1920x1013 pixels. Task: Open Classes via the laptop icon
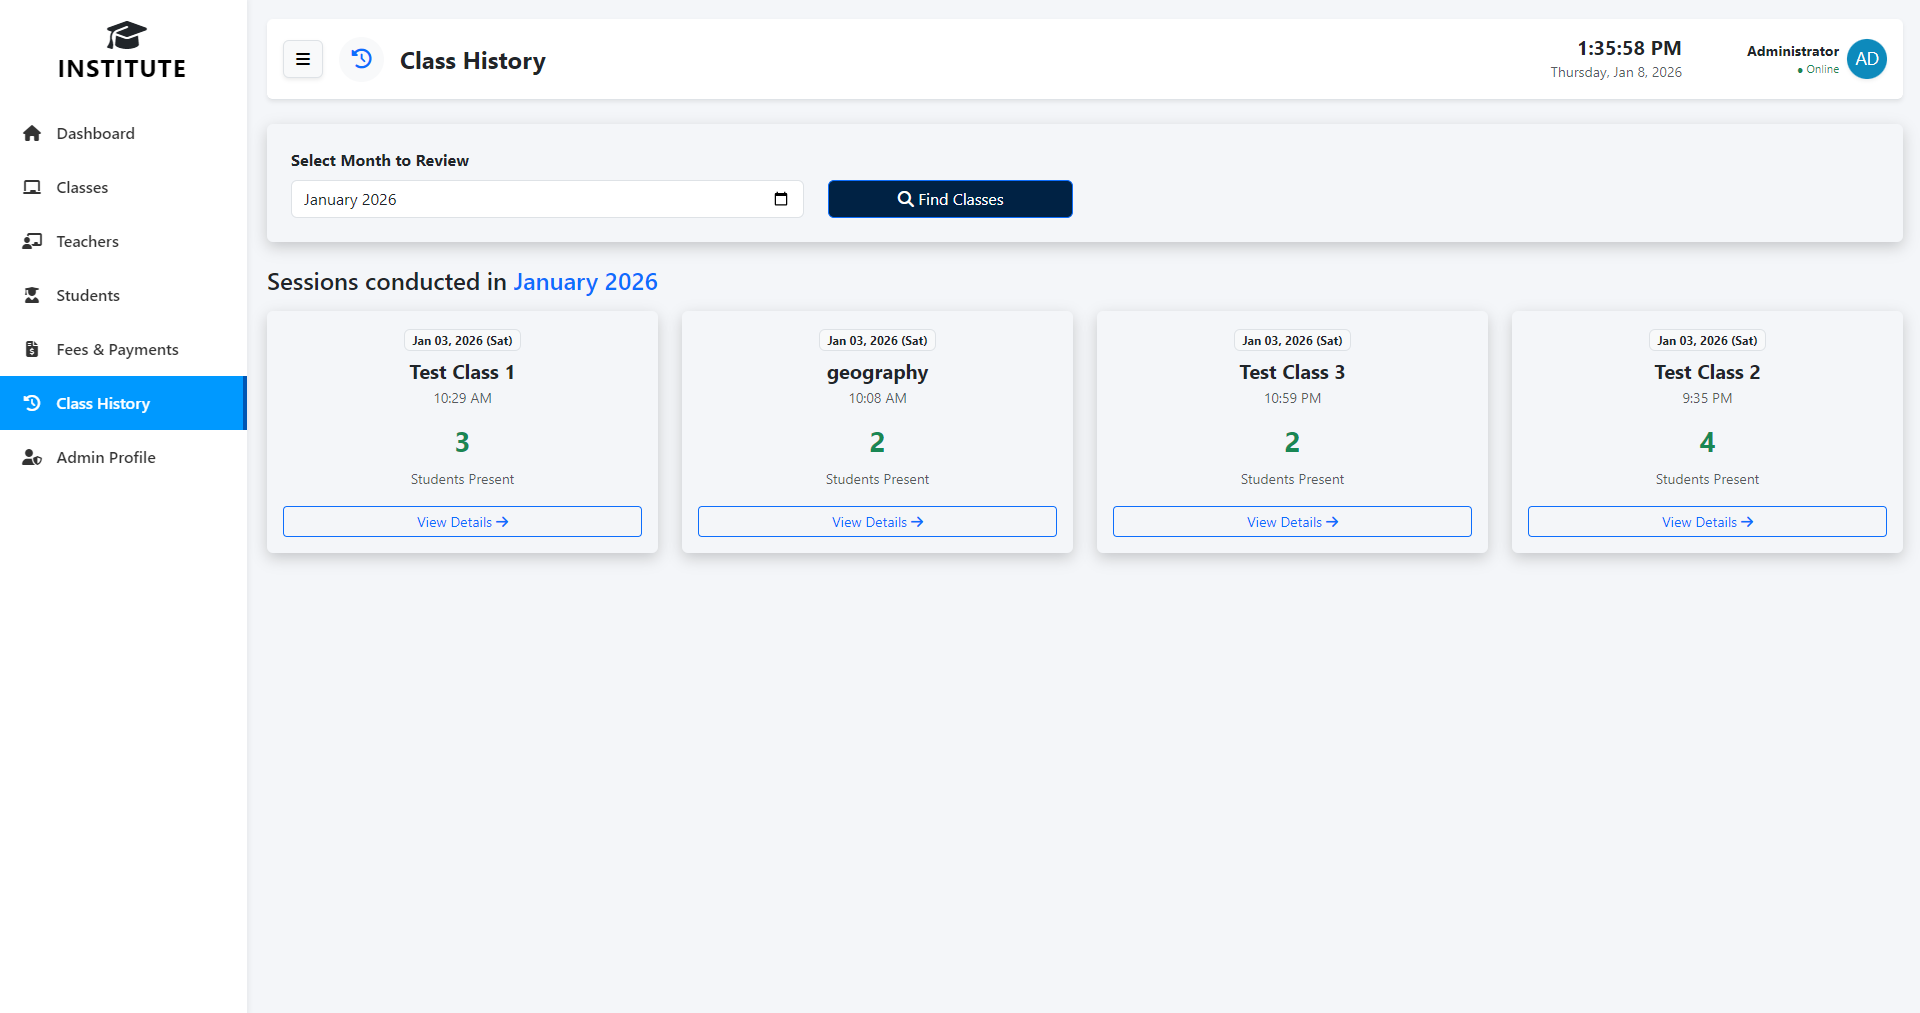(x=32, y=188)
